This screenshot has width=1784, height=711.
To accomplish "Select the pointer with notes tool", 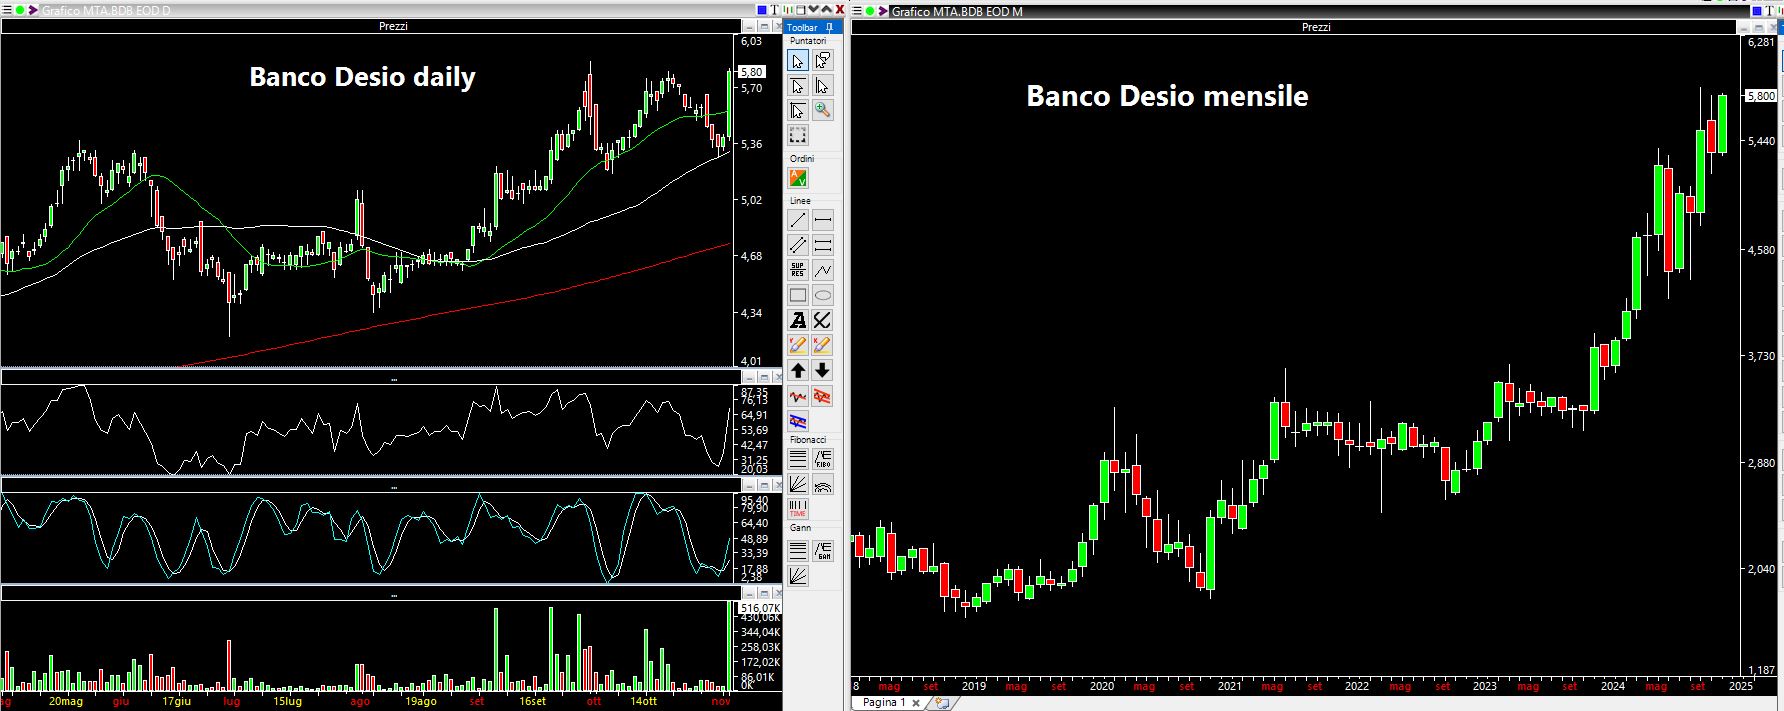I will [822, 61].
